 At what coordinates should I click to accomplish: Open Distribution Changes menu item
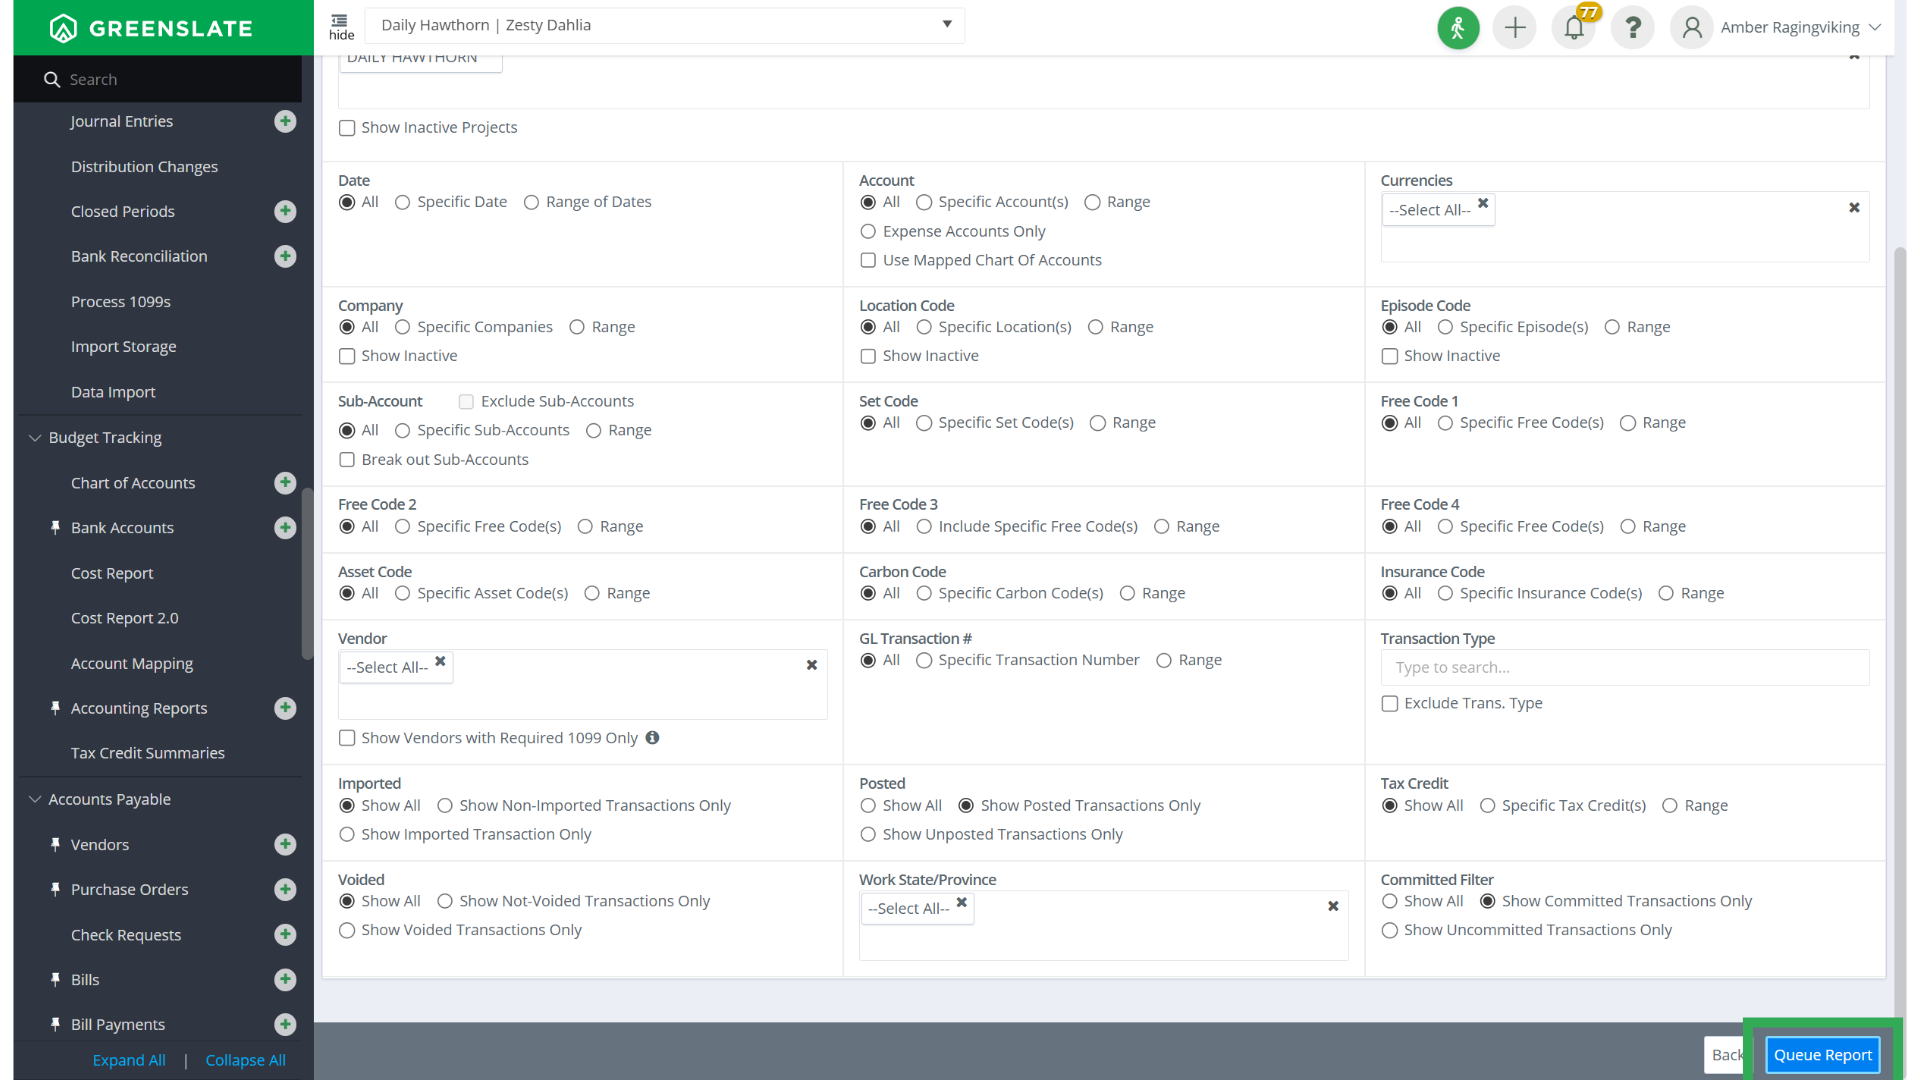[144, 167]
